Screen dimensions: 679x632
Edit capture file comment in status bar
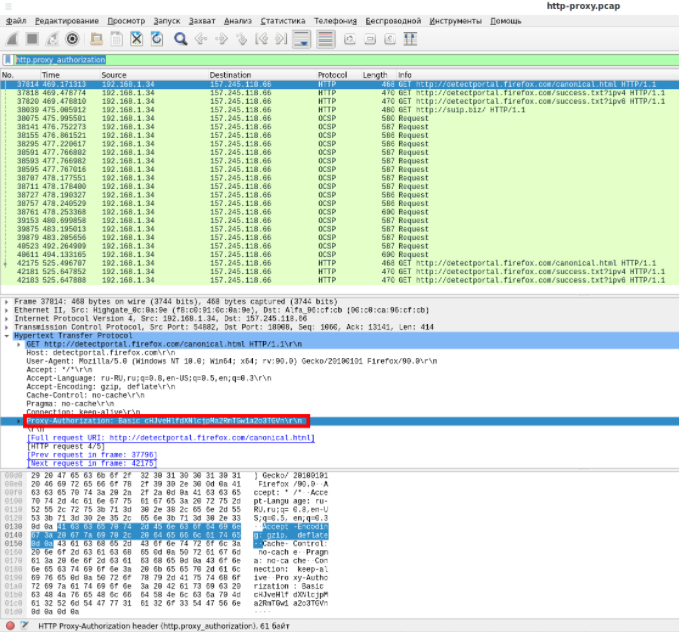click(24, 626)
